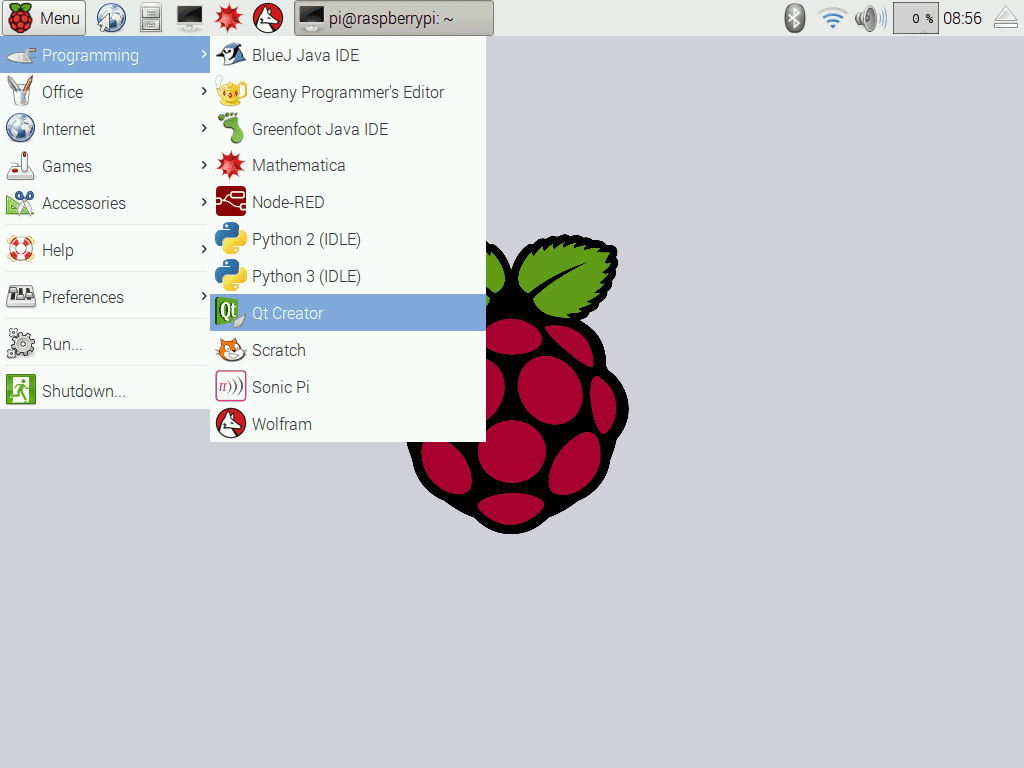Expand the Office submenu
Viewport: 1024px width, 768px height.
coord(104,92)
